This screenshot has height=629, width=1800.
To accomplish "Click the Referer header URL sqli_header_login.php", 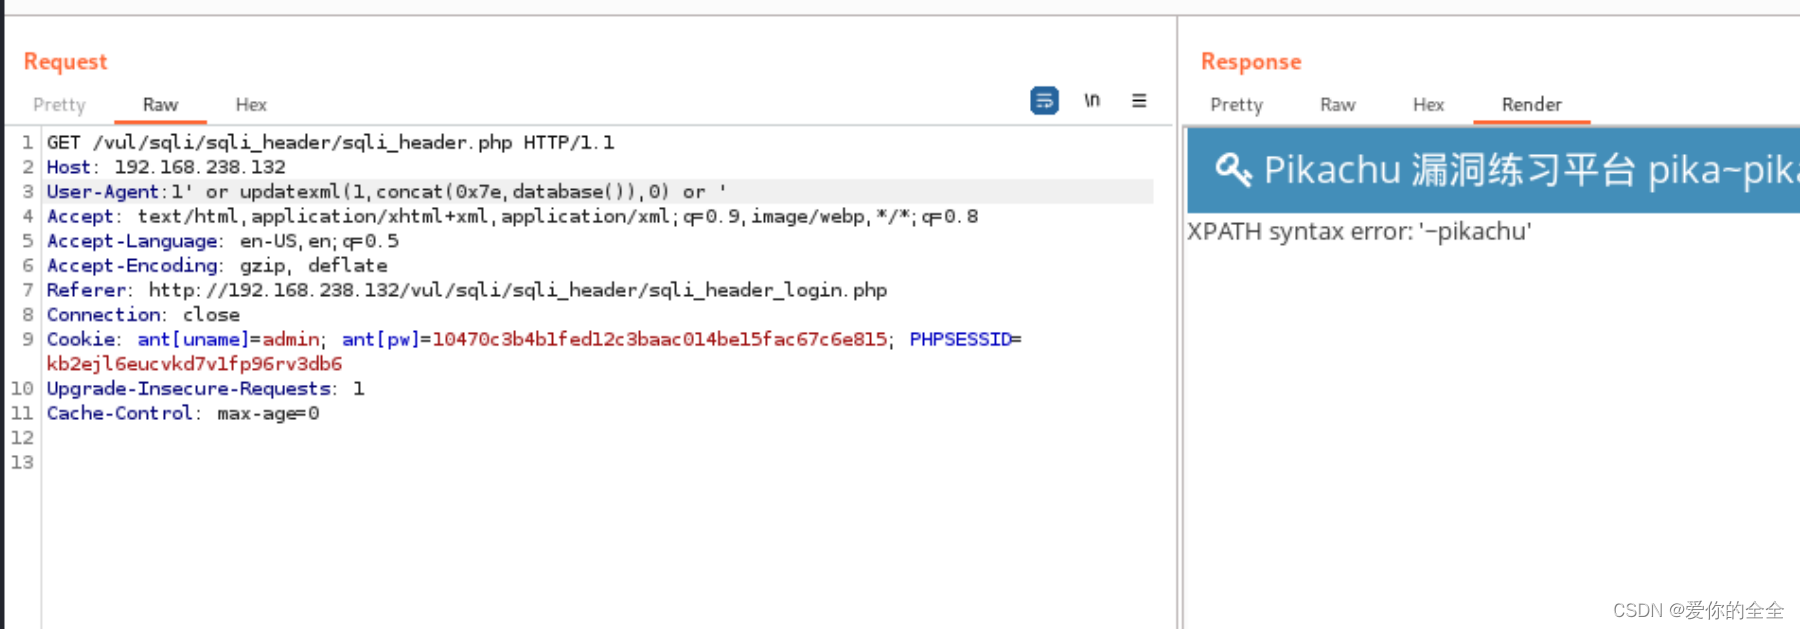I will (x=518, y=290).
